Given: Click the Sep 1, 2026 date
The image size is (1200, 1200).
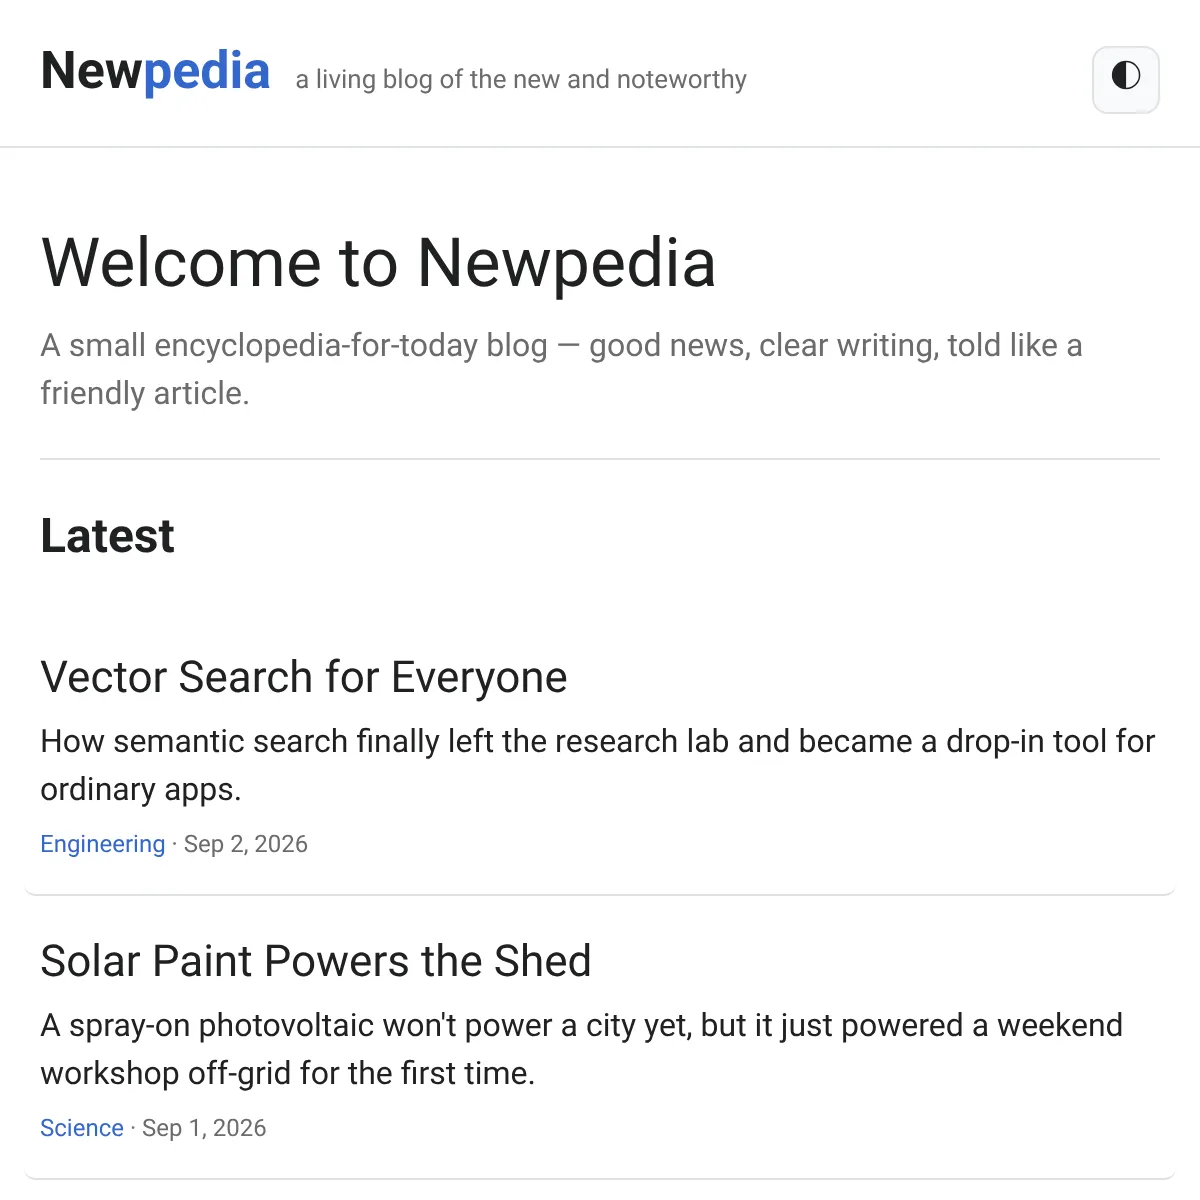Looking at the screenshot, I should pos(204,1128).
